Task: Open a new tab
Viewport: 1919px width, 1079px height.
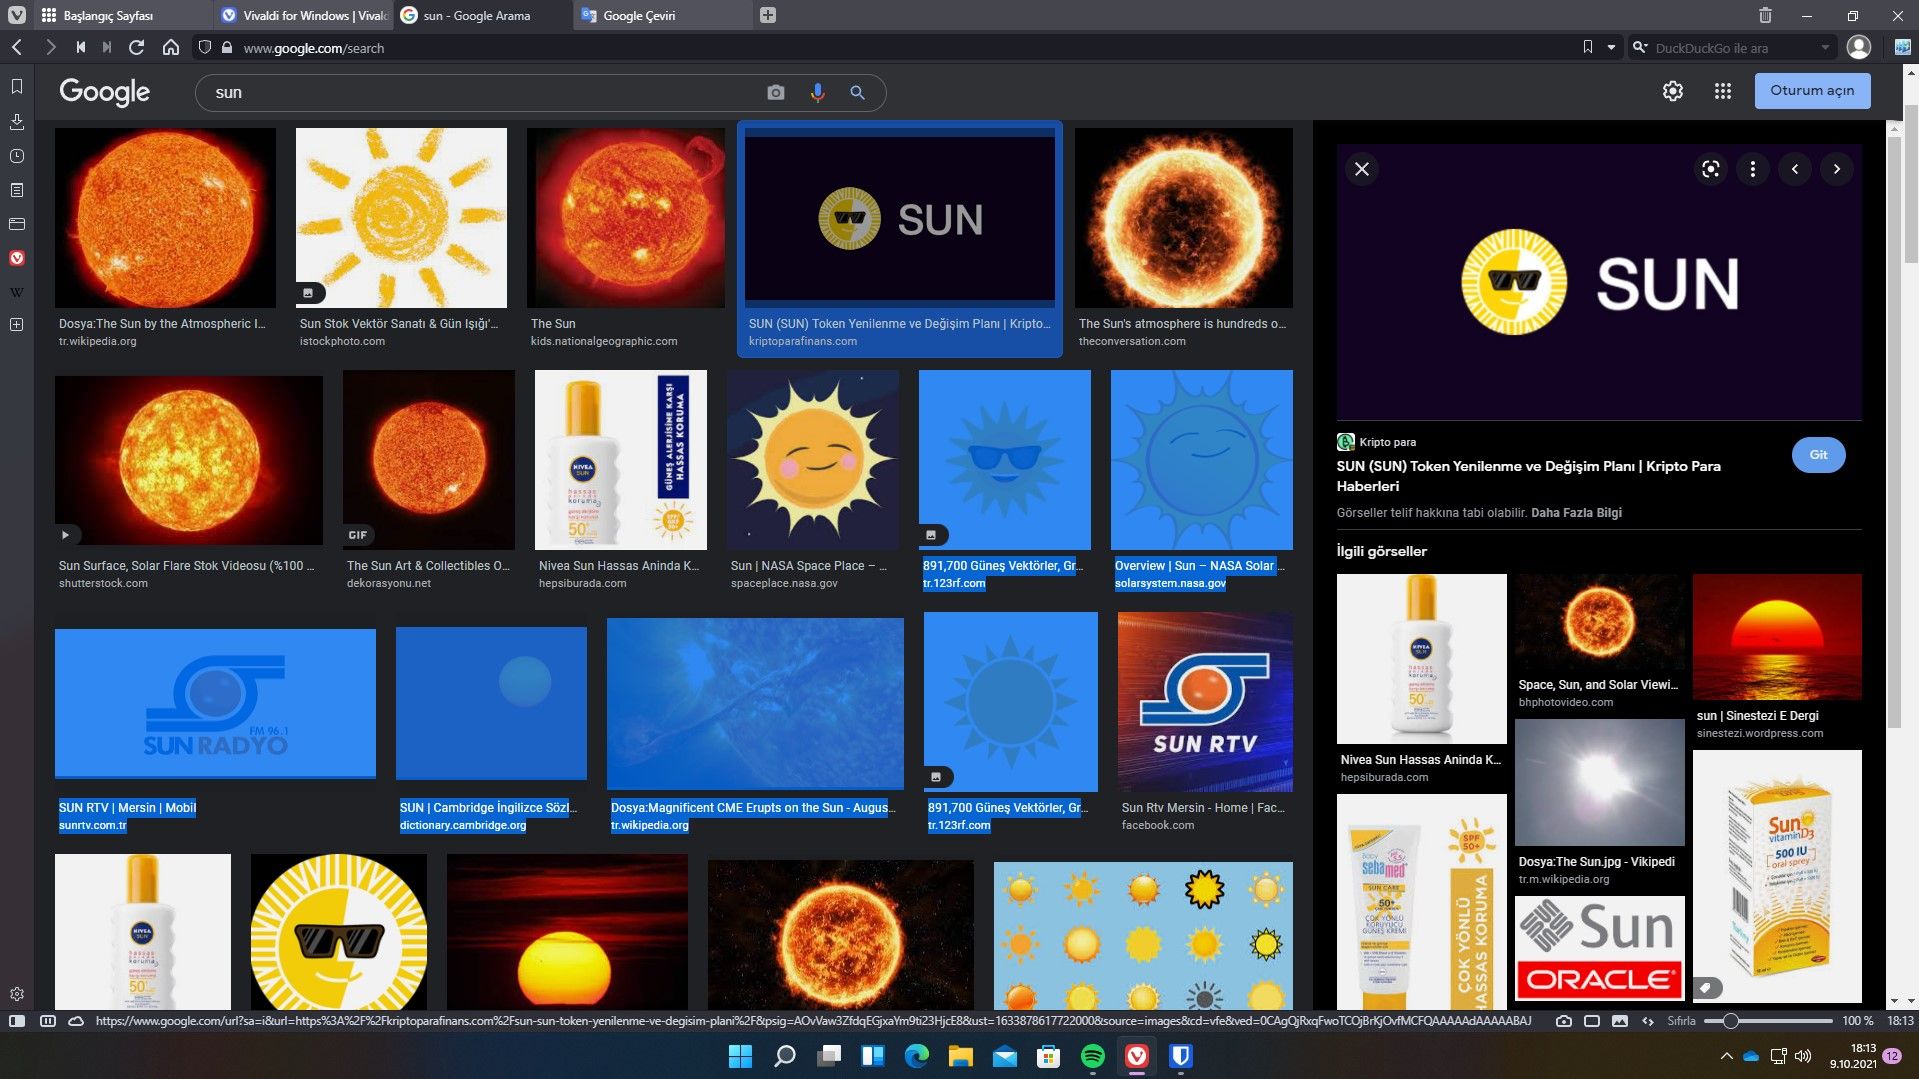Action: point(767,15)
